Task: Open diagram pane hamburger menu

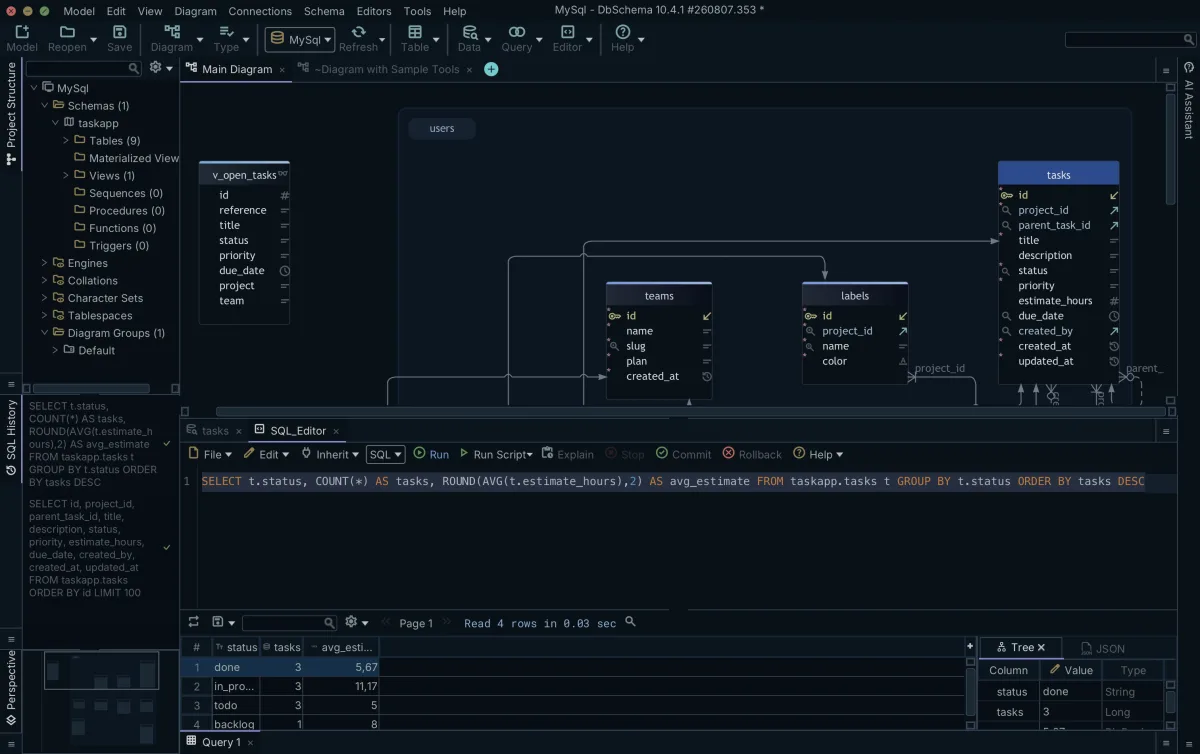Action: [1165, 71]
